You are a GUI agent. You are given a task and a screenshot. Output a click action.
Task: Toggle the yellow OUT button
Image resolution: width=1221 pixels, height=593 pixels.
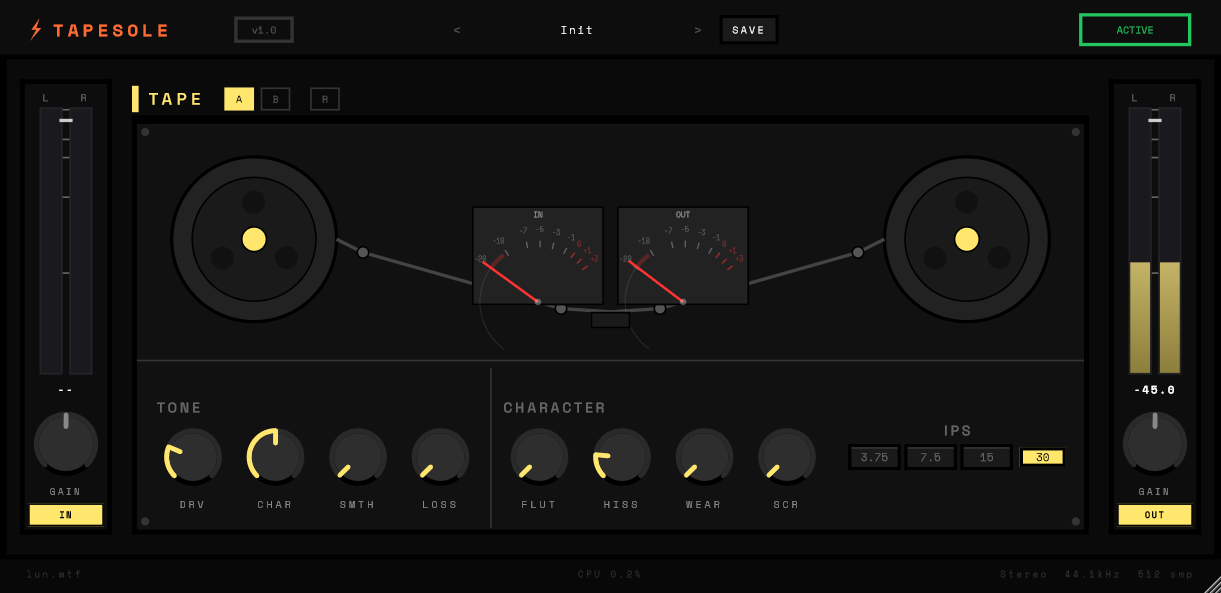1155,515
